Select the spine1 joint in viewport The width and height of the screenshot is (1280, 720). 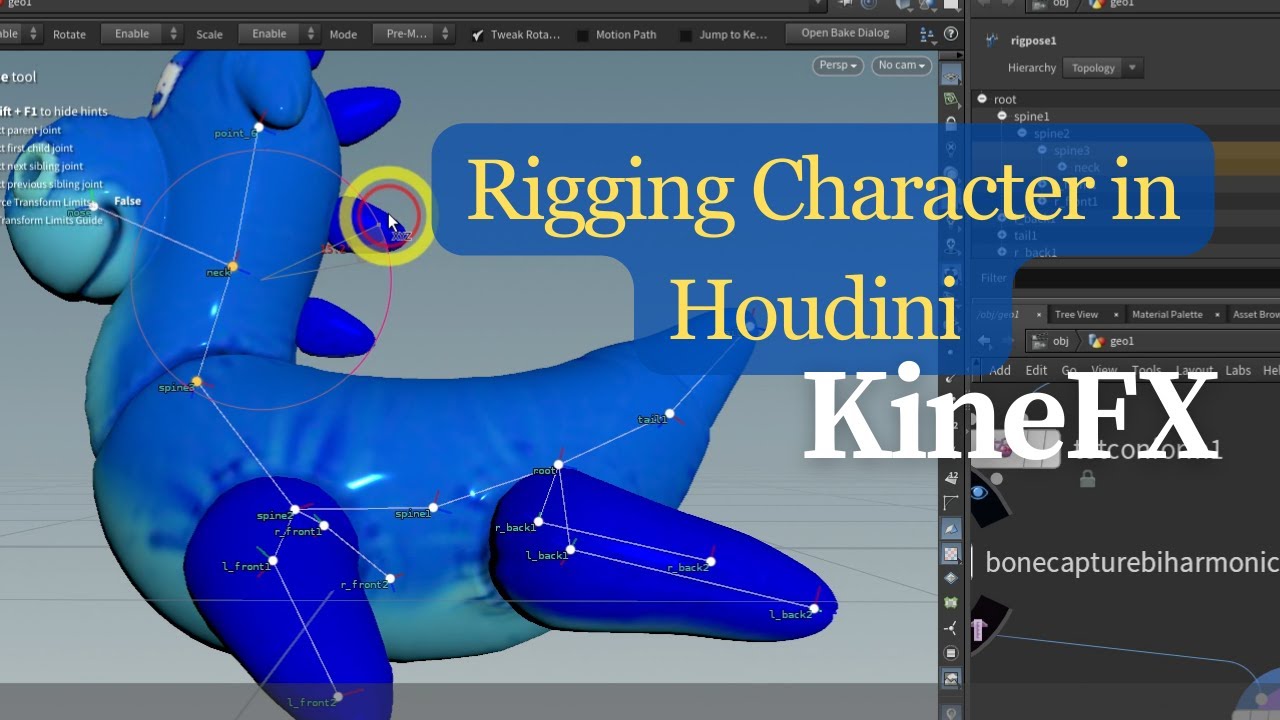tap(433, 508)
